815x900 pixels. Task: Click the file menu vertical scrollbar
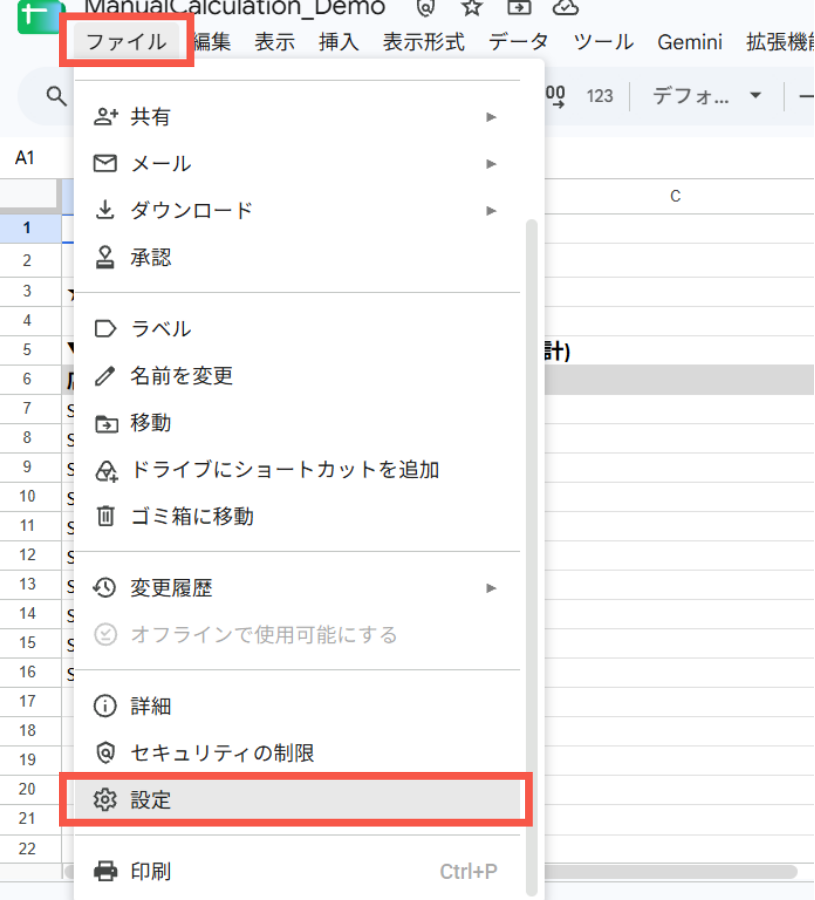coord(531,557)
